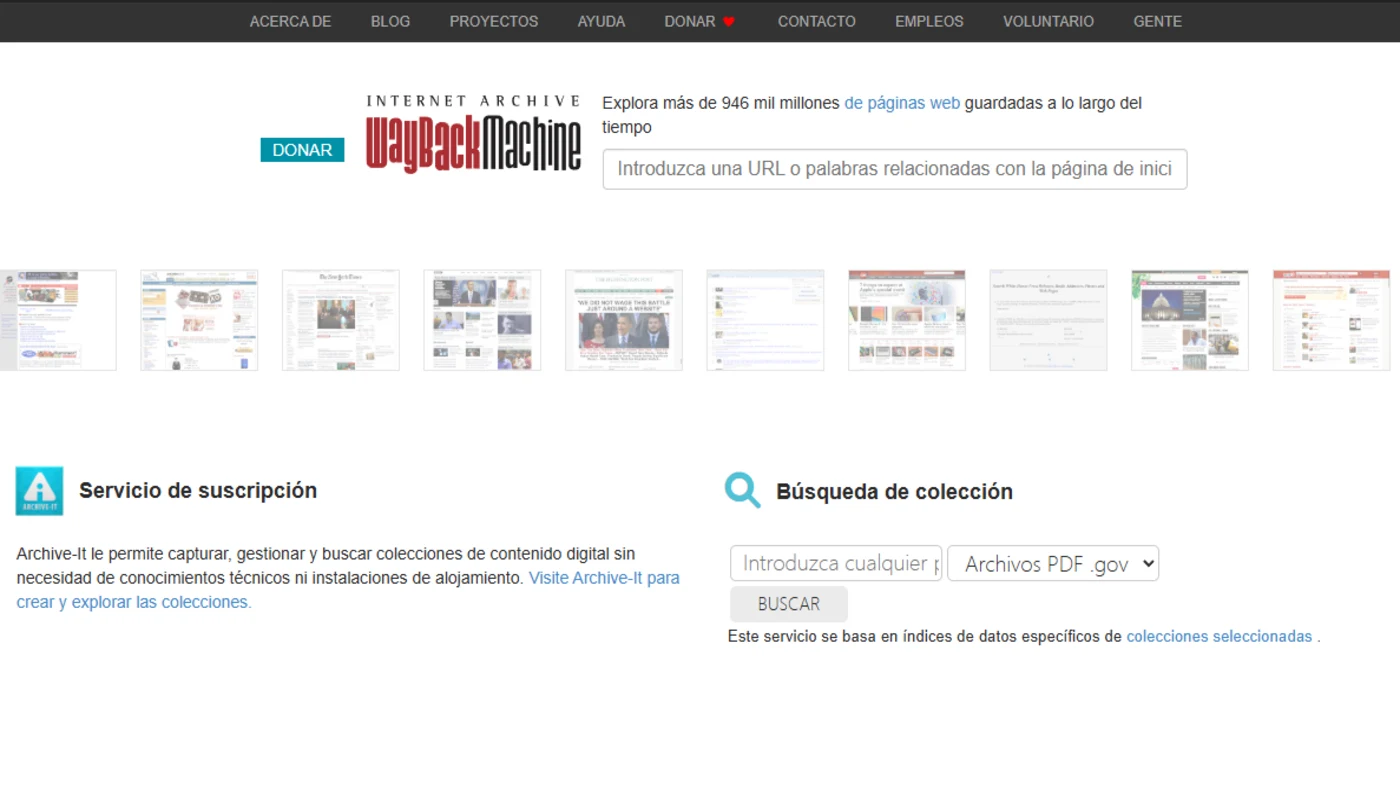Open the fourth thumbnail with news photo grid
This screenshot has height=800, width=1400.
point(482,320)
